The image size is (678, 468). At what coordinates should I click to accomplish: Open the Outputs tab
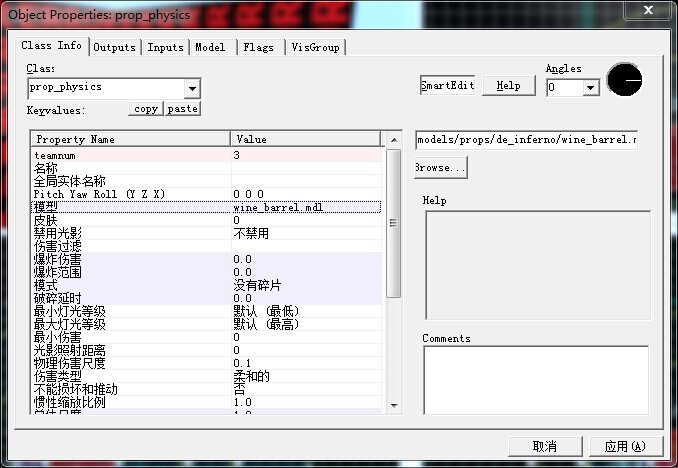click(x=114, y=48)
